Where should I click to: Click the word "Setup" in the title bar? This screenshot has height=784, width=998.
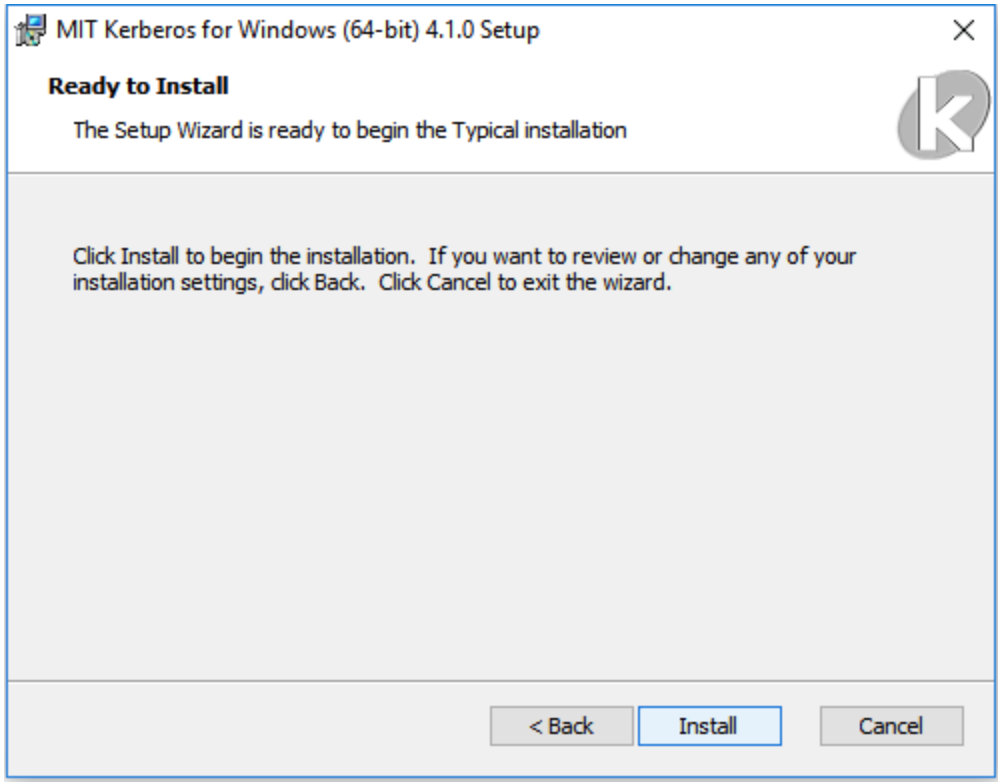pos(509,31)
